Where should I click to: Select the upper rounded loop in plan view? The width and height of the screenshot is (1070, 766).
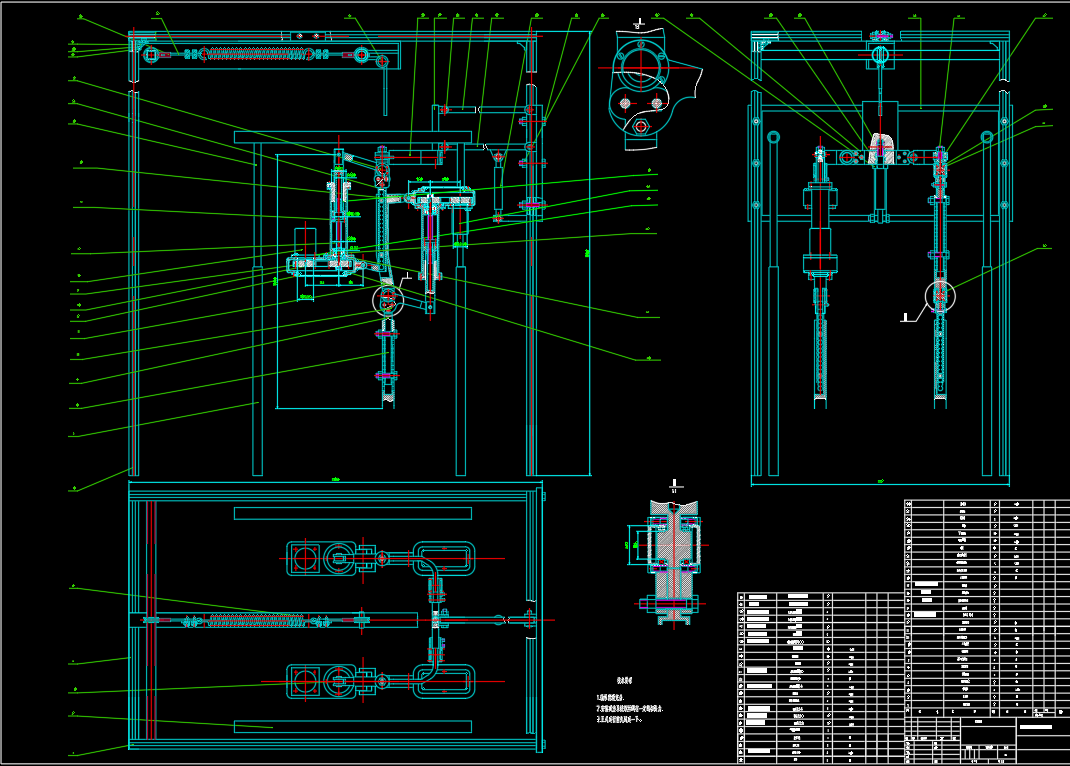pos(442,557)
